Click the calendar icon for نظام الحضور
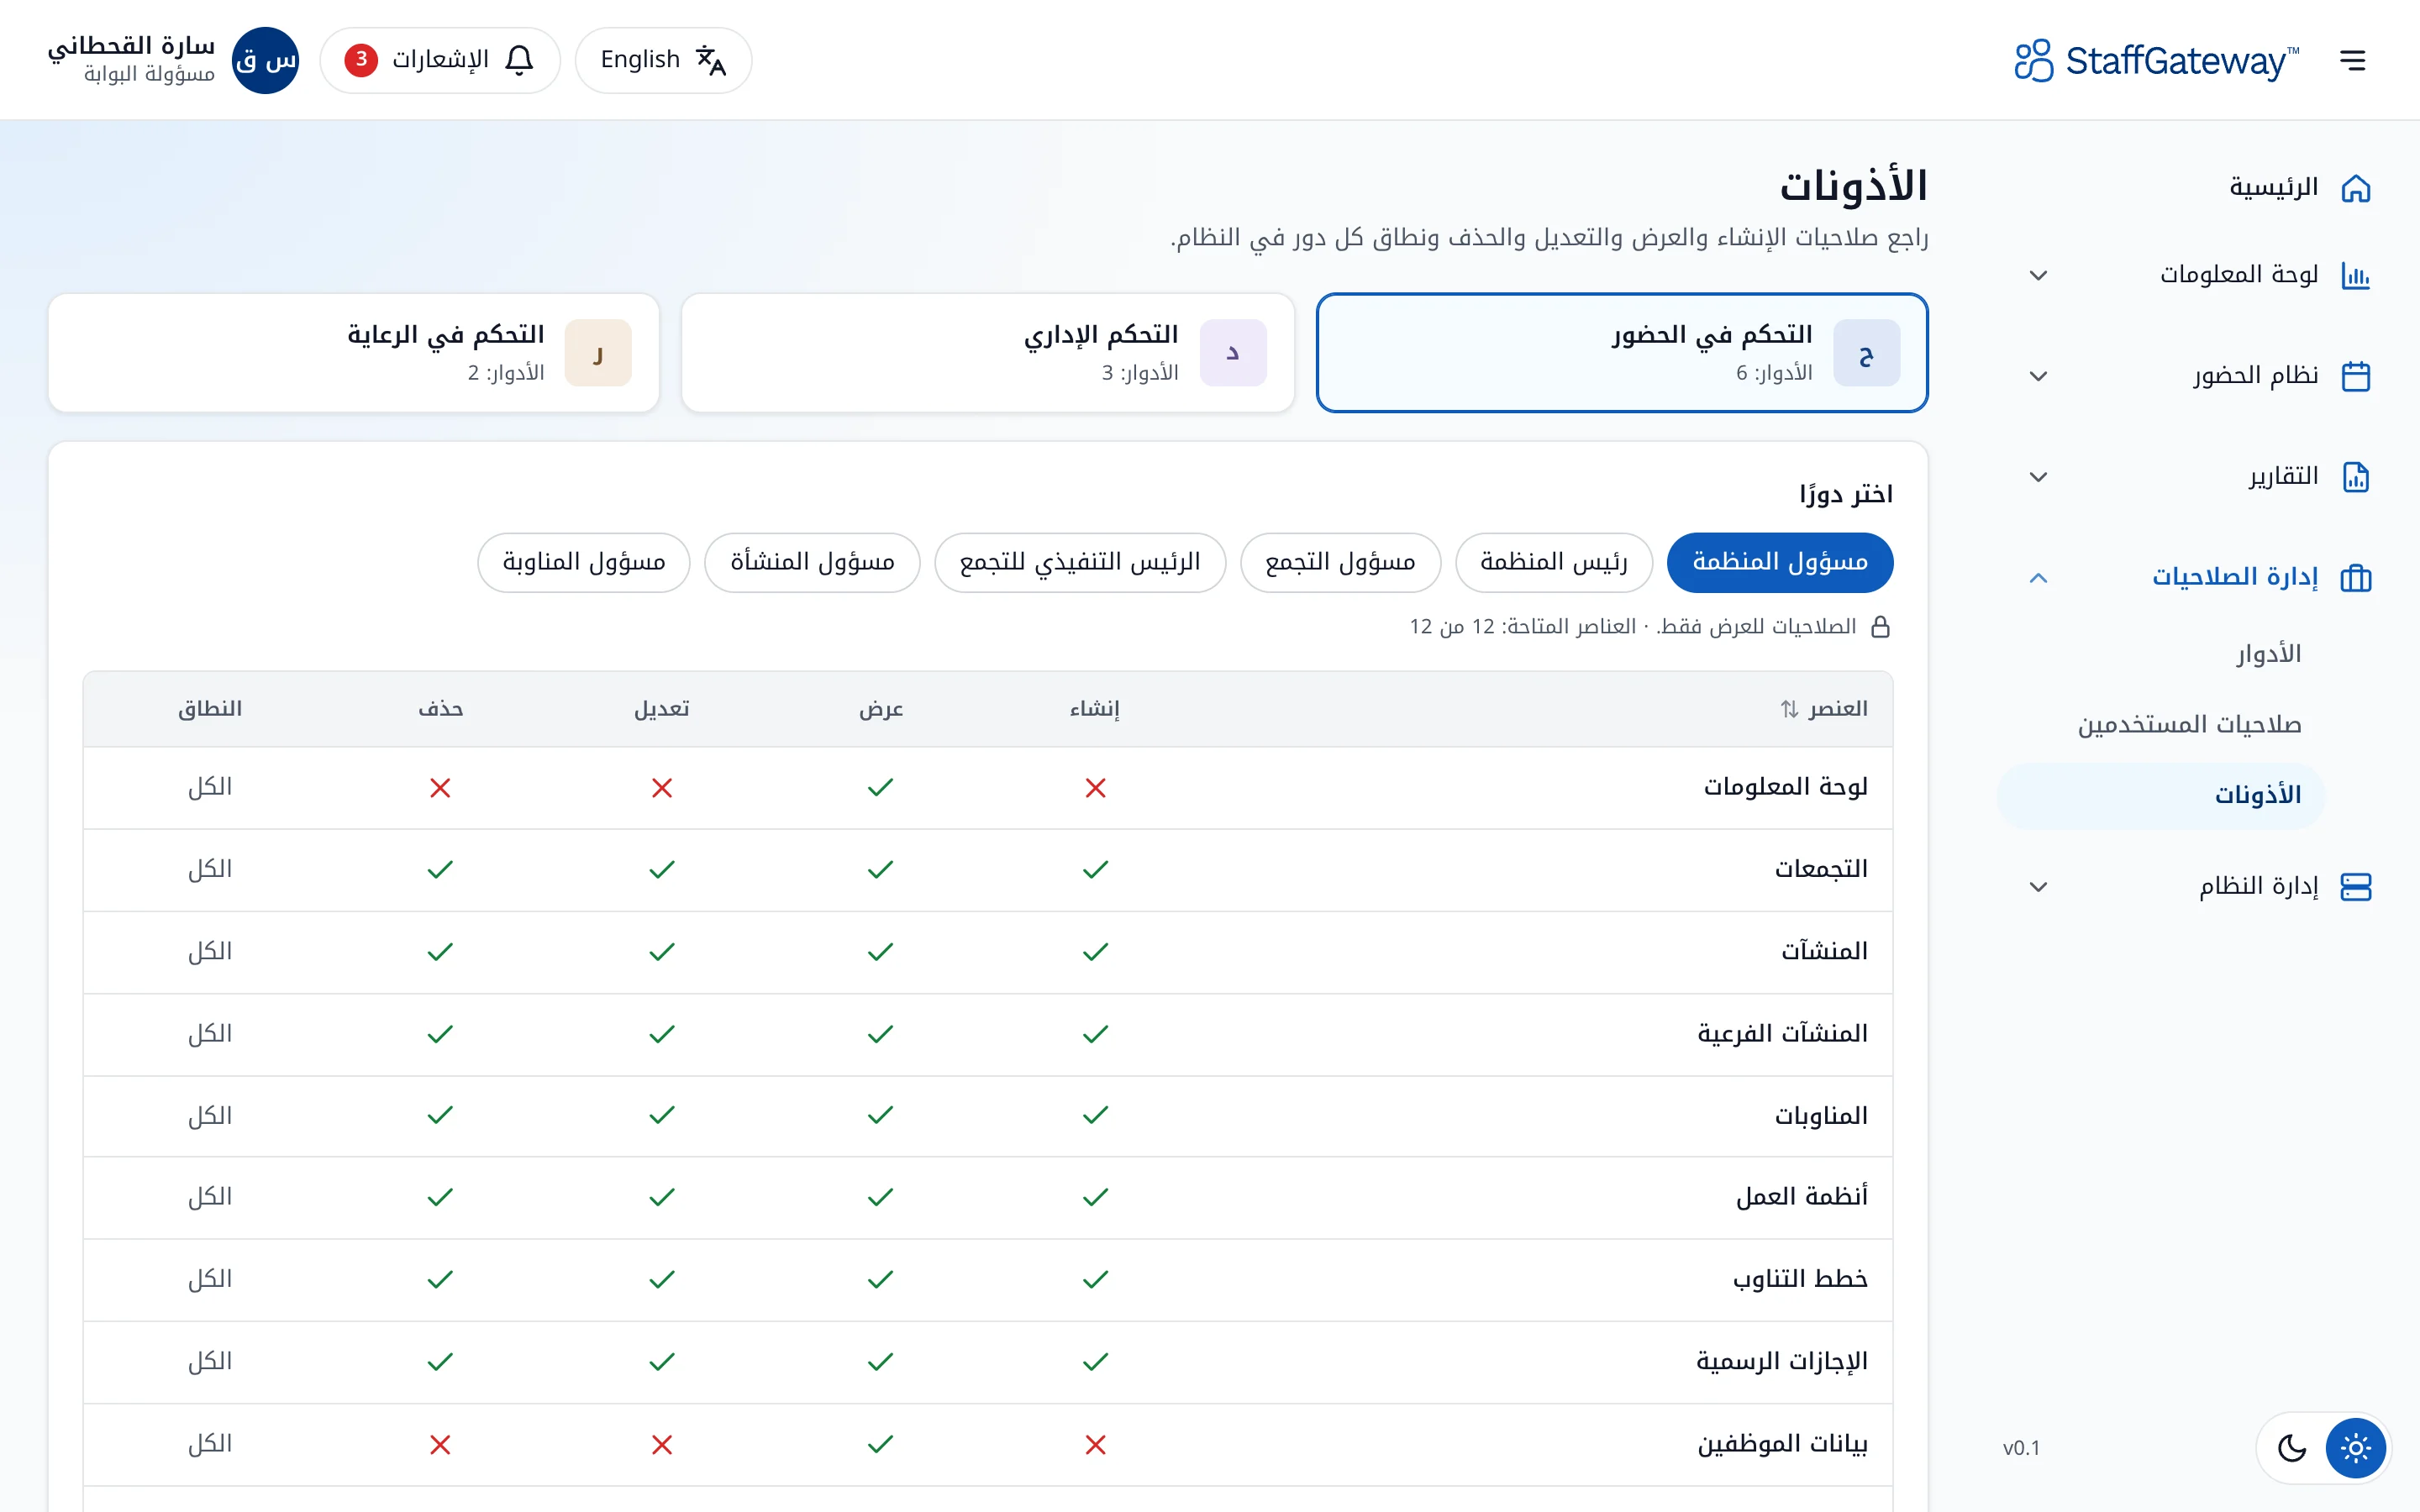This screenshot has width=2420, height=1512. pos(2355,376)
